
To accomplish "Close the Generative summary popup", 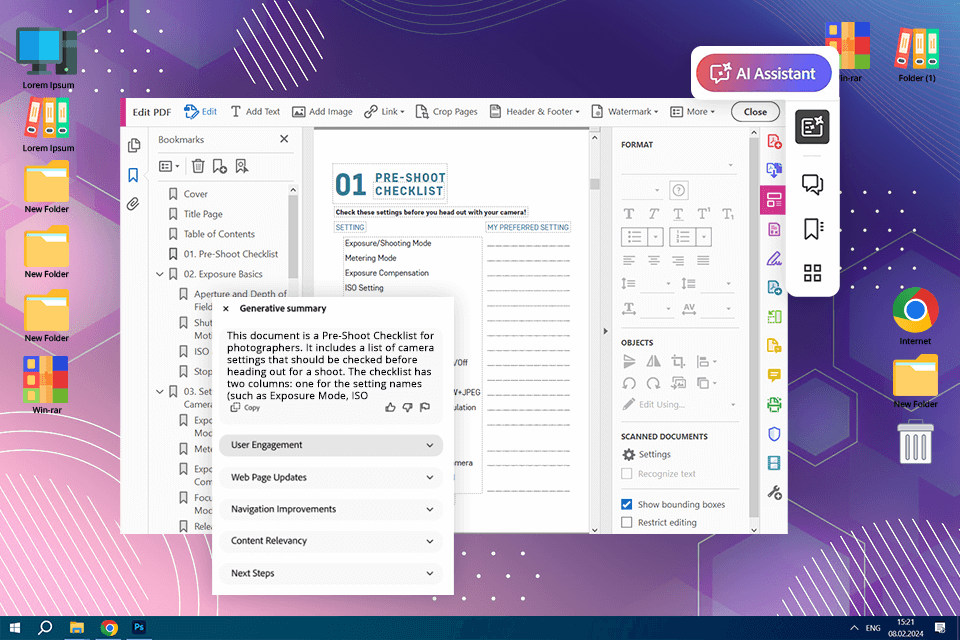I will [226, 309].
